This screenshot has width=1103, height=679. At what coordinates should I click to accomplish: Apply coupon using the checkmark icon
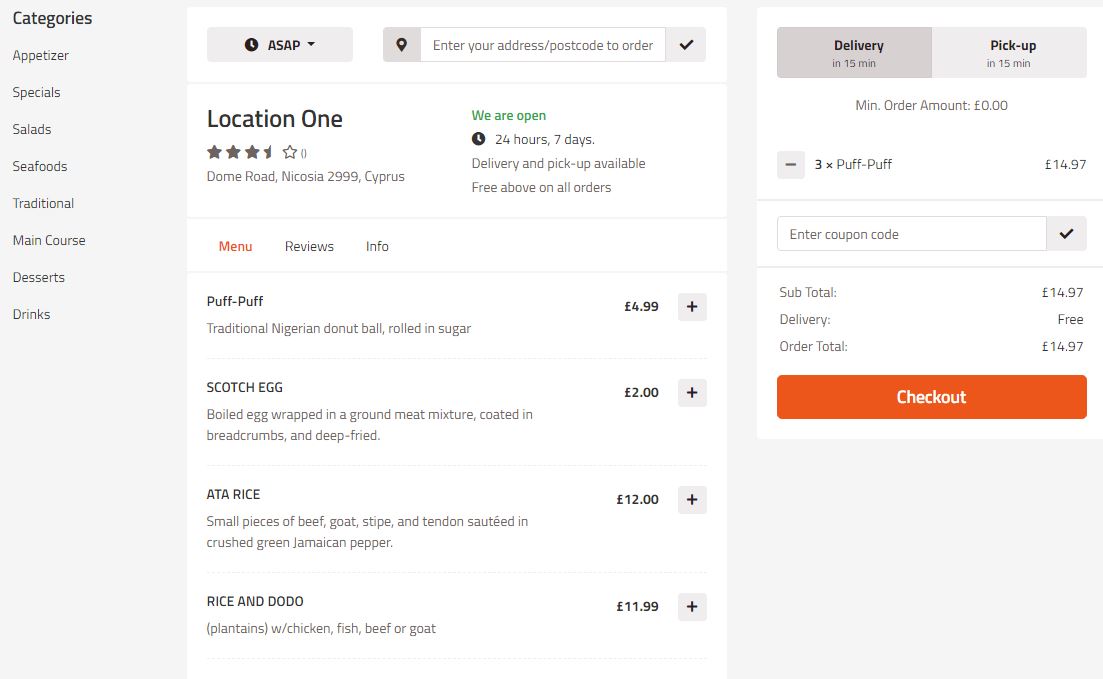pos(1066,234)
